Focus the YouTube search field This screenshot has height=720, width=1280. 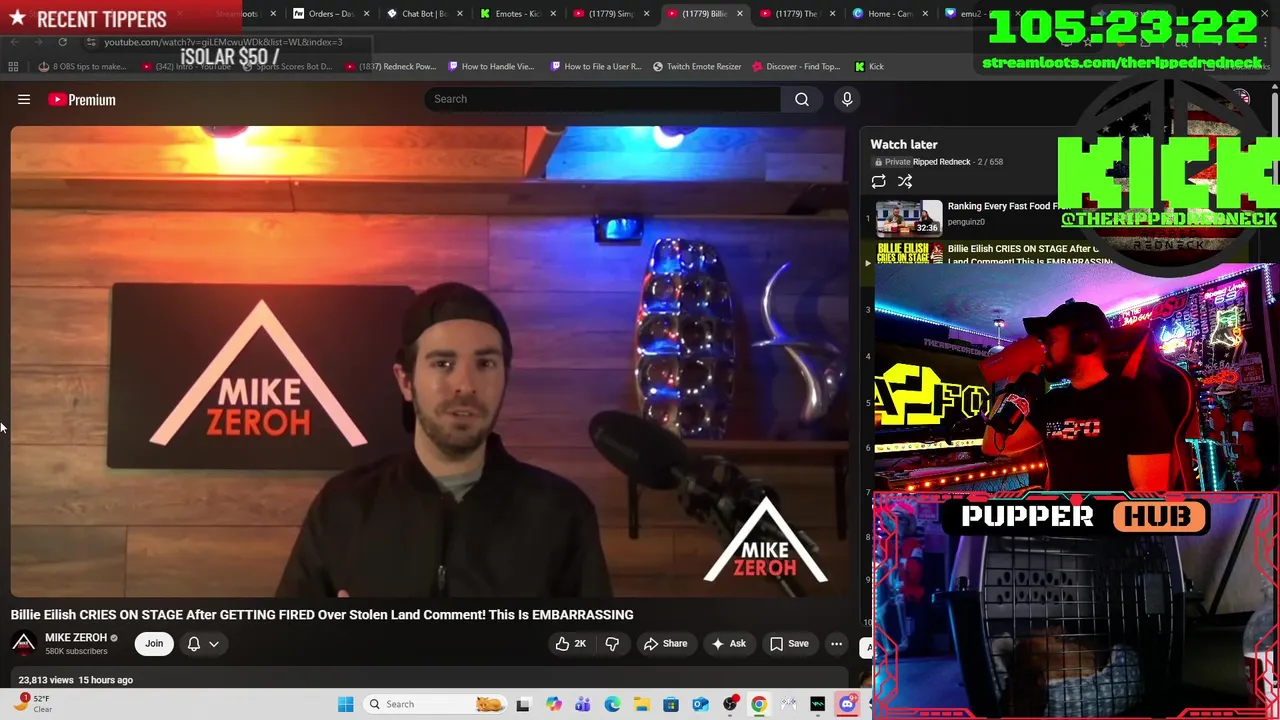(x=603, y=99)
